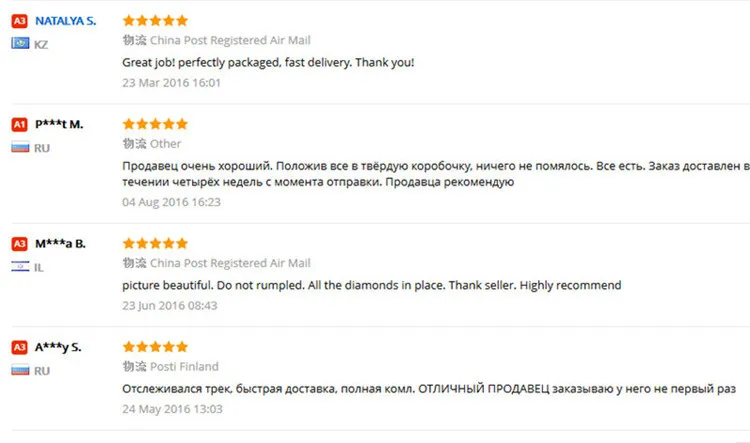Image resolution: width=750 pixels, height=443 pixels.
Task: Click the A3 badge beside NATALYA S.
Action: [20, 21]
